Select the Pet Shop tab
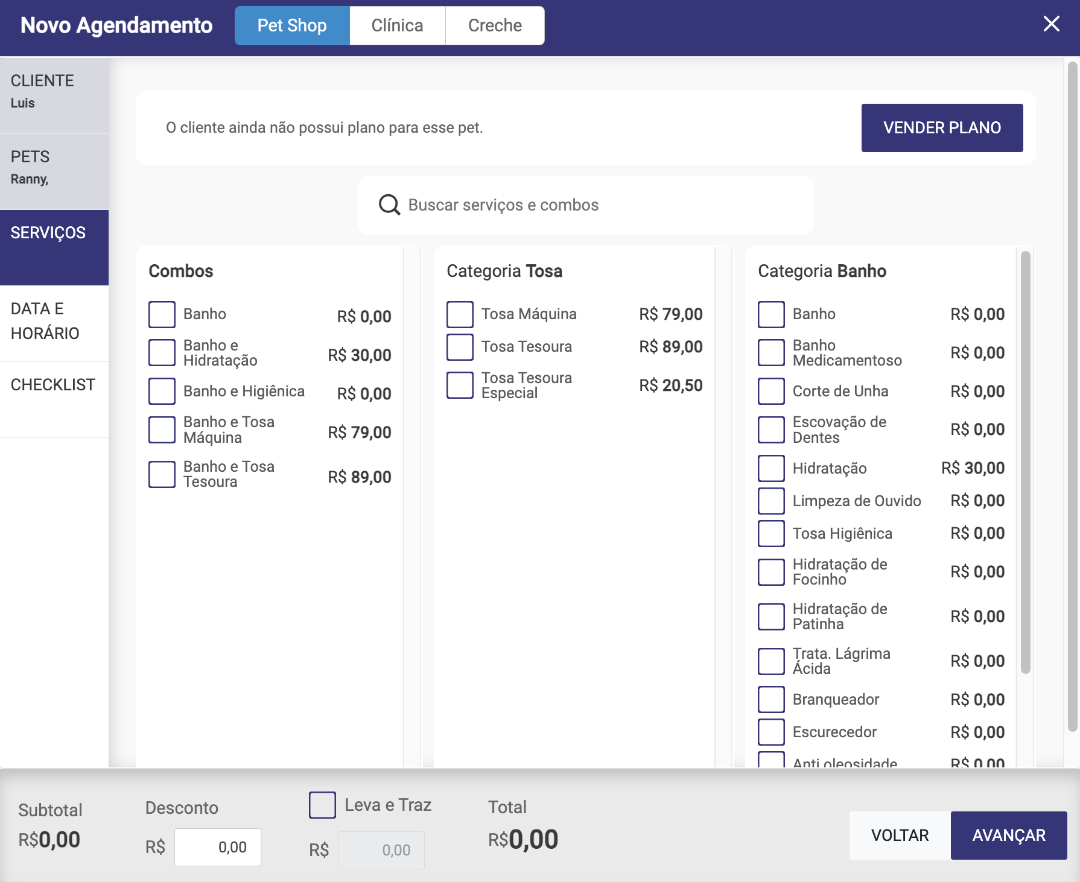 click(x=292, y=26)
